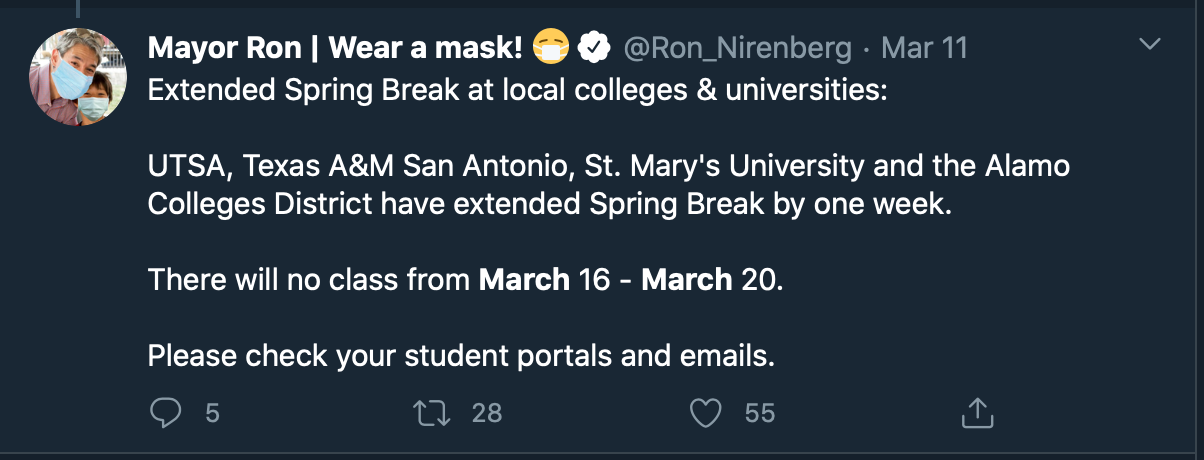This screenshot has height=460, width=1204.
Task: Click the sentence mentioning UTSA and Texas A&M
Action: point(608,165)
